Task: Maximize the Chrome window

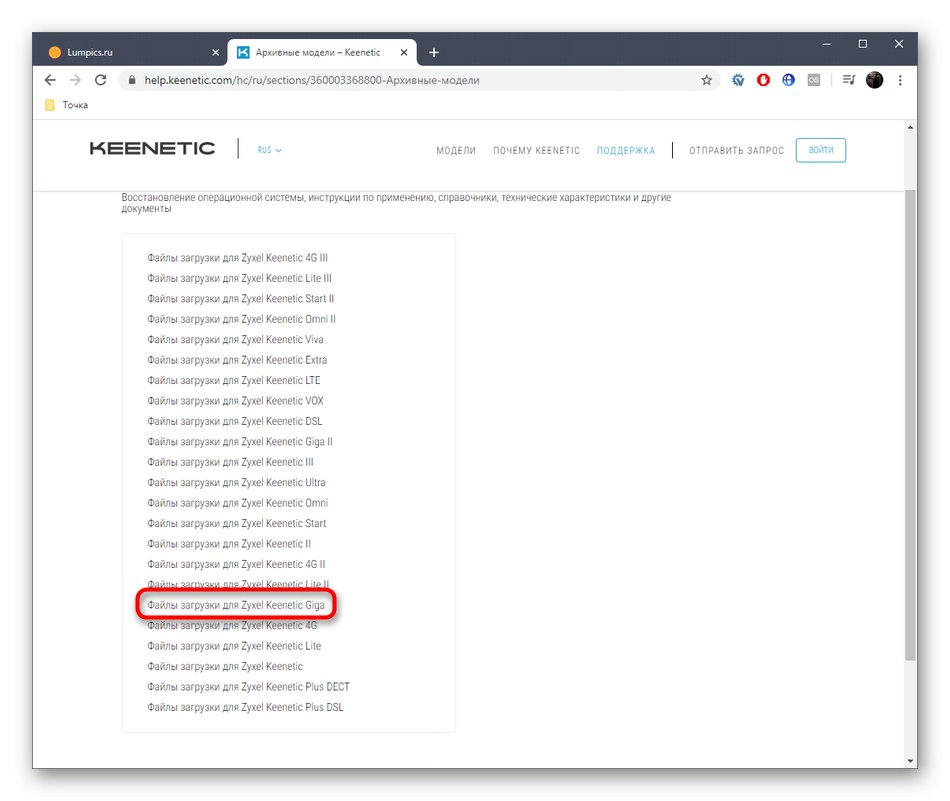Action: pyautogui.click(x=863, y=44)
